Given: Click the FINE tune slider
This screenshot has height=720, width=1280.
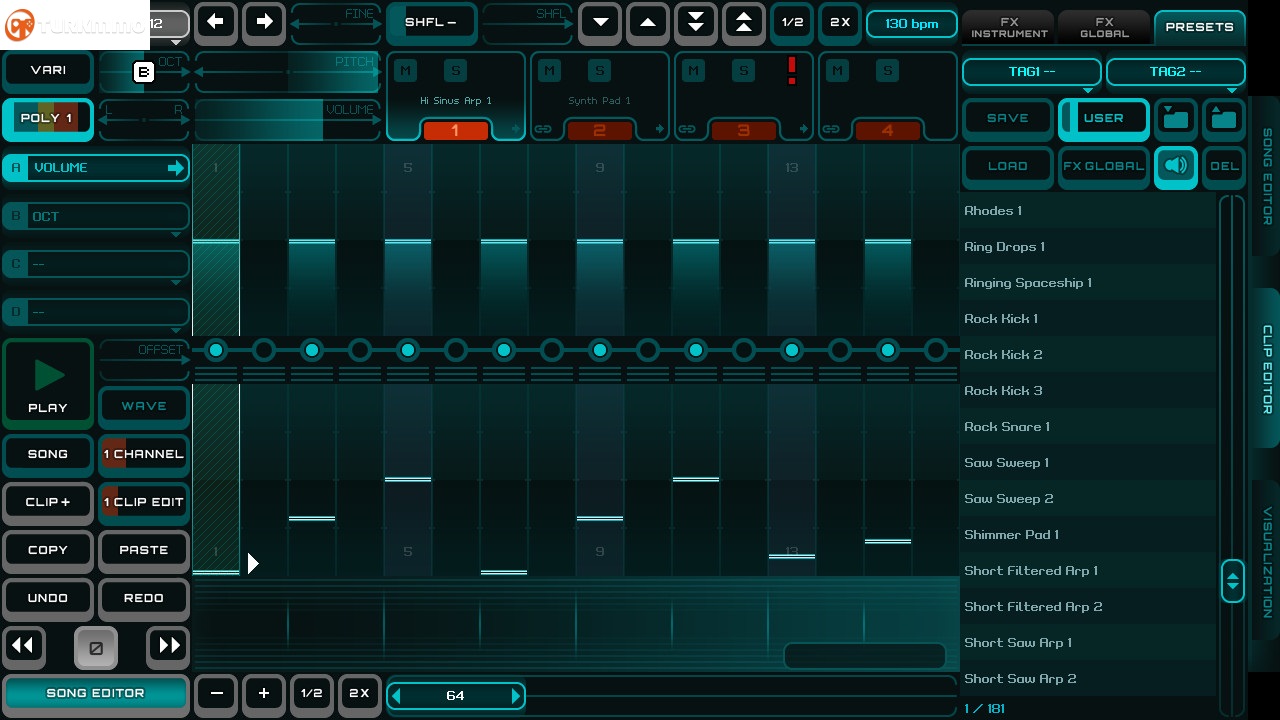Looking at the screenshot, I should click(x=336, y=22).
